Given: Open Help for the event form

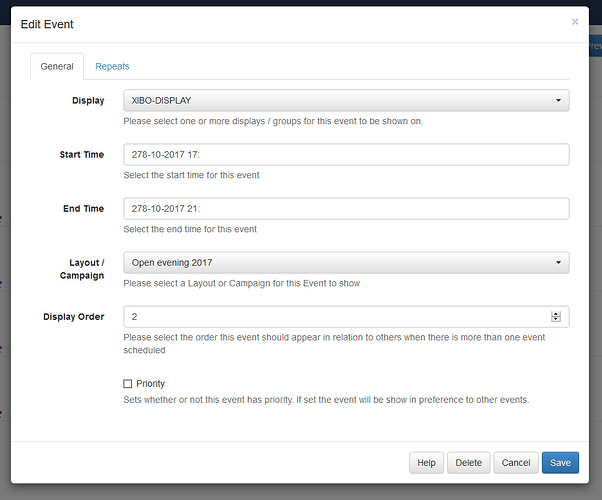Looking at the screenshot, I should (x=426, y=463).
